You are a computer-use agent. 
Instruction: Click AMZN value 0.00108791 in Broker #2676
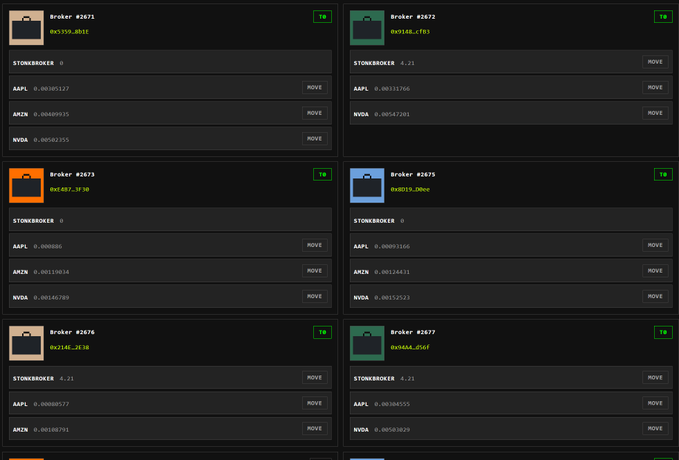point(51,430)
